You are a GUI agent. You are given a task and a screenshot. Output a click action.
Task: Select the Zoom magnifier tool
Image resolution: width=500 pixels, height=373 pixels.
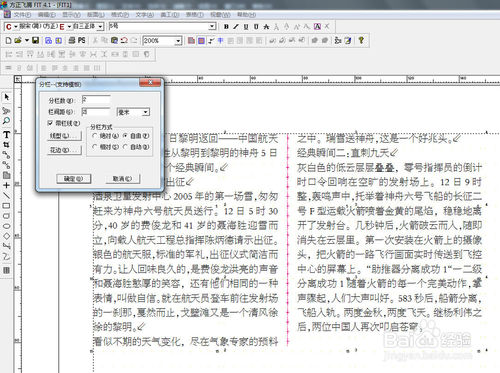(x=6, y=120)
